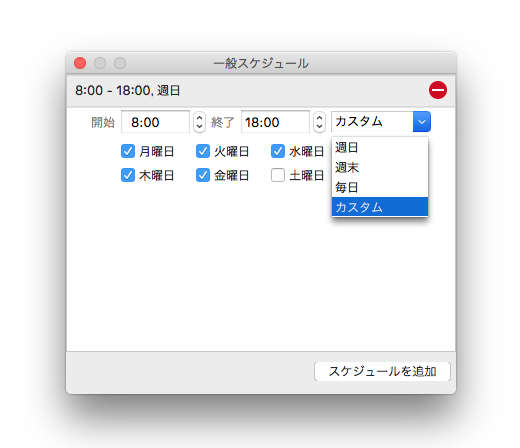Select 週日 from the dropdown list
The height and width of the screenshot is (448, 520).
pyautogui.click(x=380, y=147)
